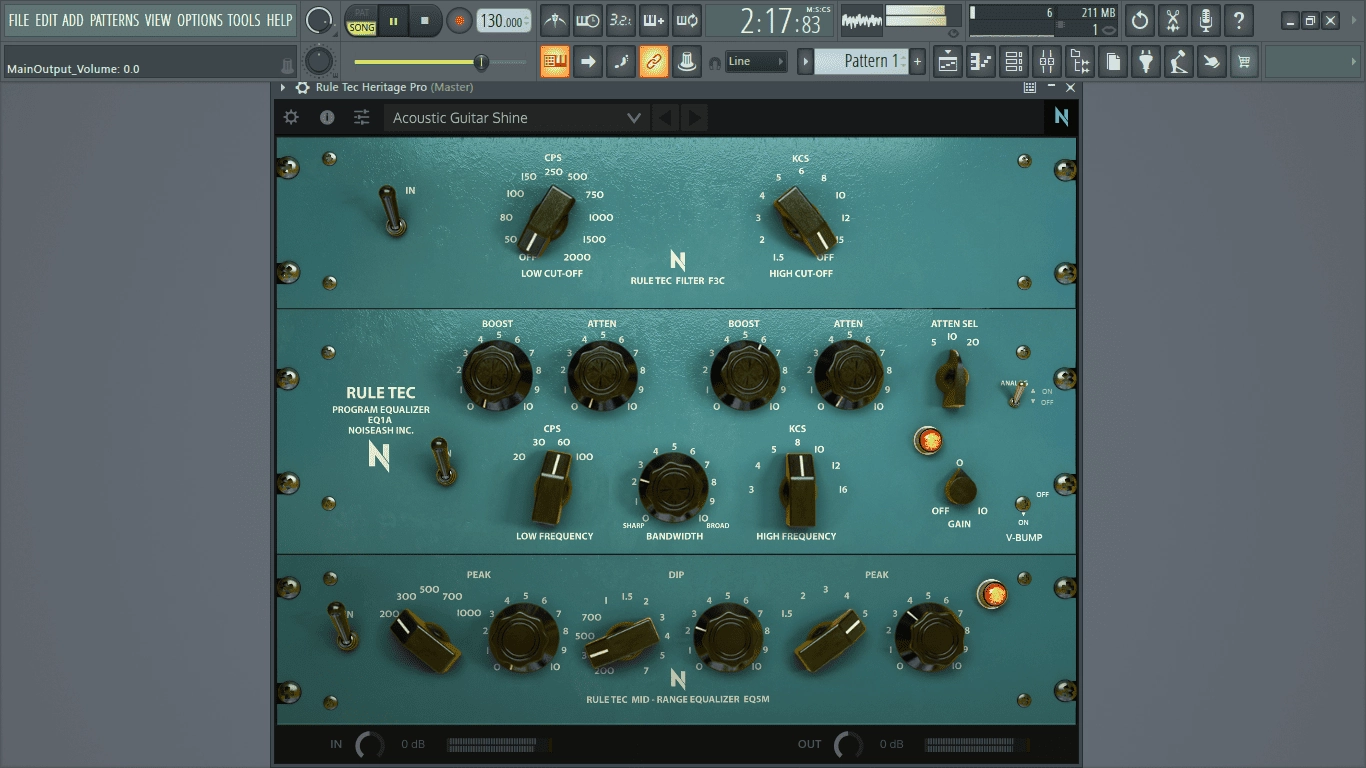Click the NoiseAsh N logo in header
Screen dimensions: 1366x768
pyautogui.click(x=1062, y=117)
